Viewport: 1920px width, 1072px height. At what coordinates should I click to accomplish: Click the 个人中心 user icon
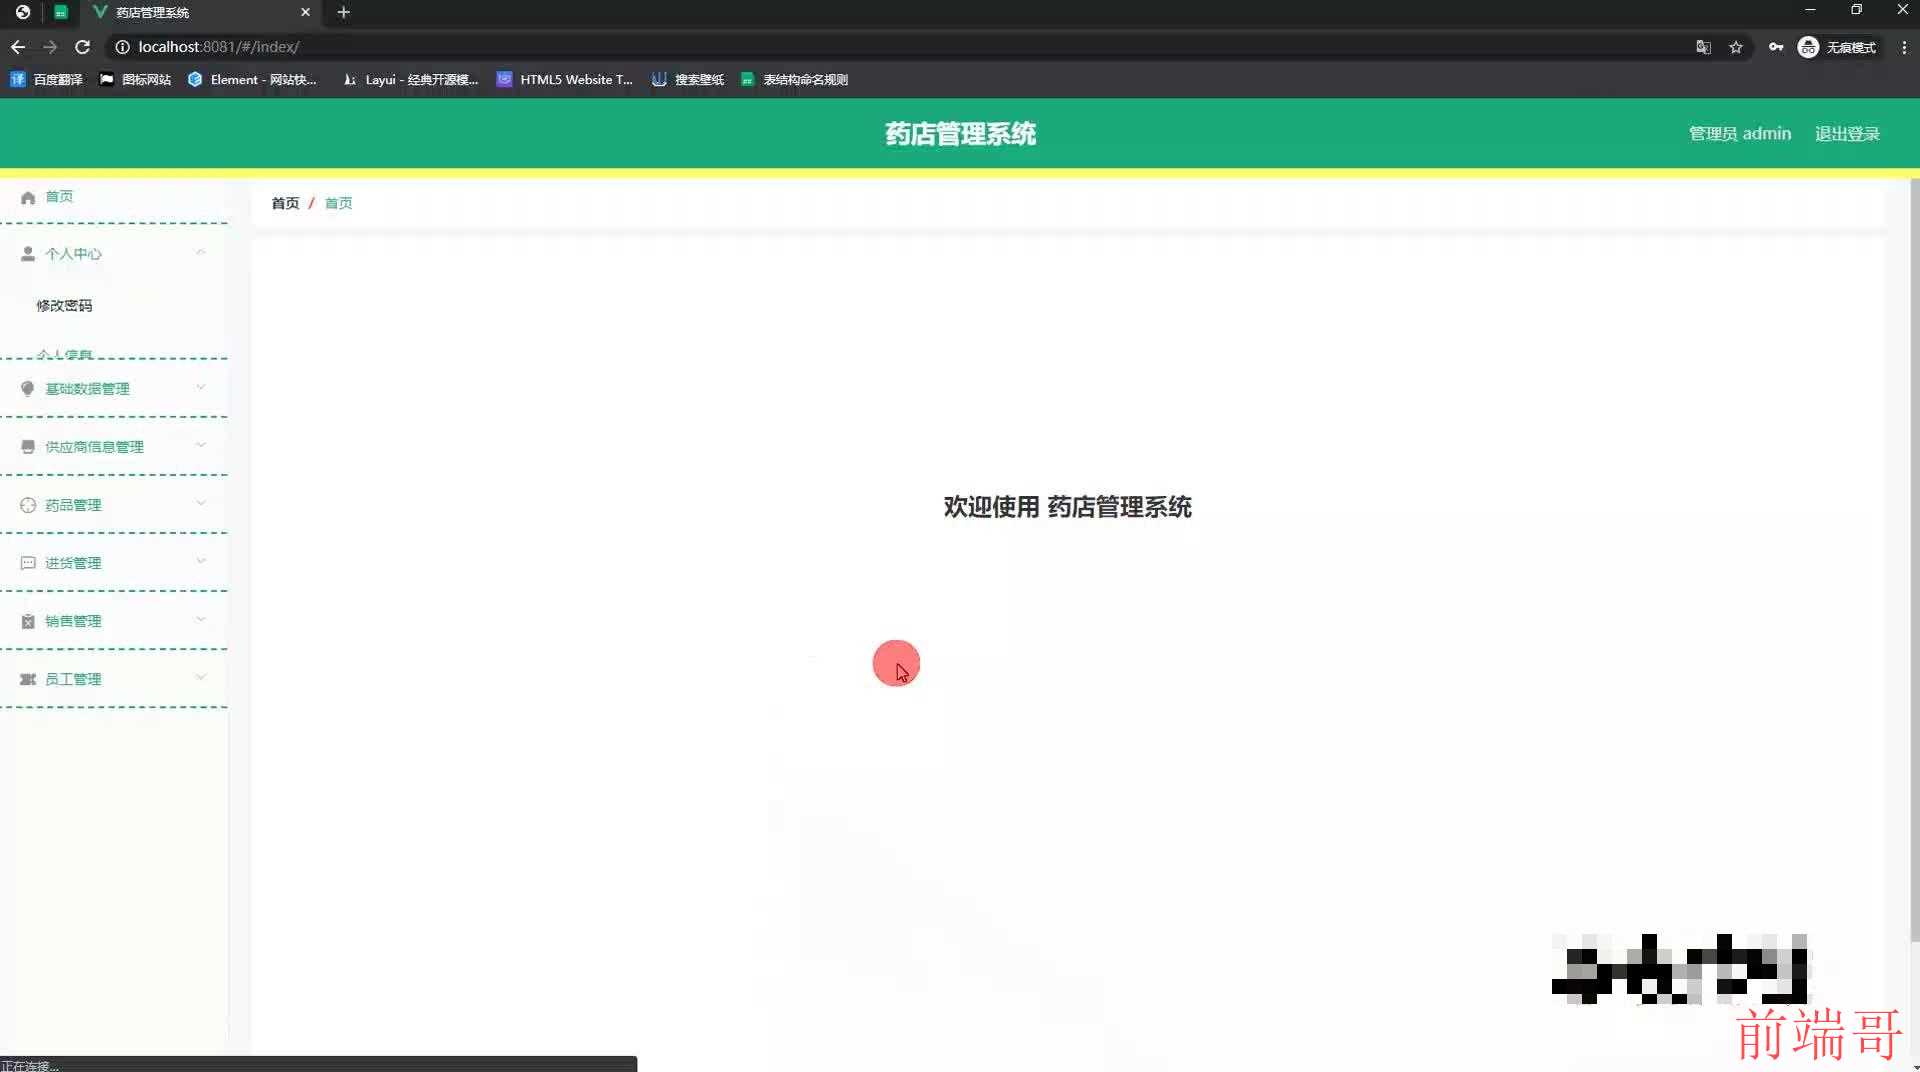click(28, 254)
